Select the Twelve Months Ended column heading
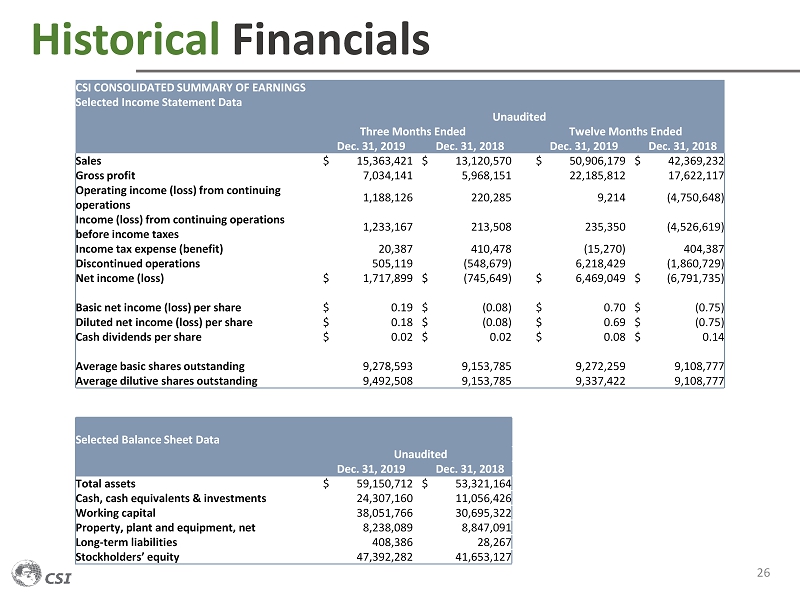The height and width of the screenshot is (600, 800). coord(625,131)
